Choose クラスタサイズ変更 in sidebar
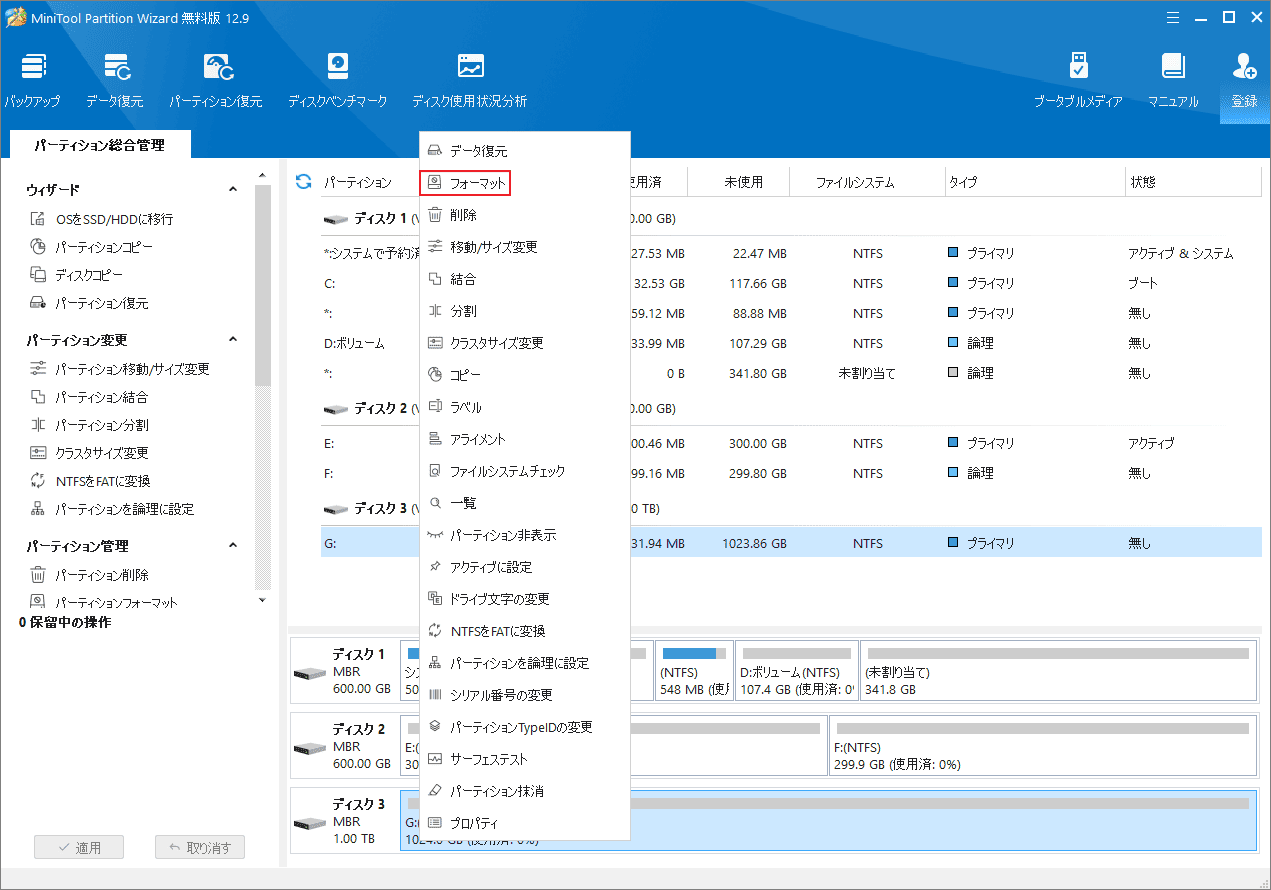The height and width of the screenshot is (890, 1271). pos(89,453)
